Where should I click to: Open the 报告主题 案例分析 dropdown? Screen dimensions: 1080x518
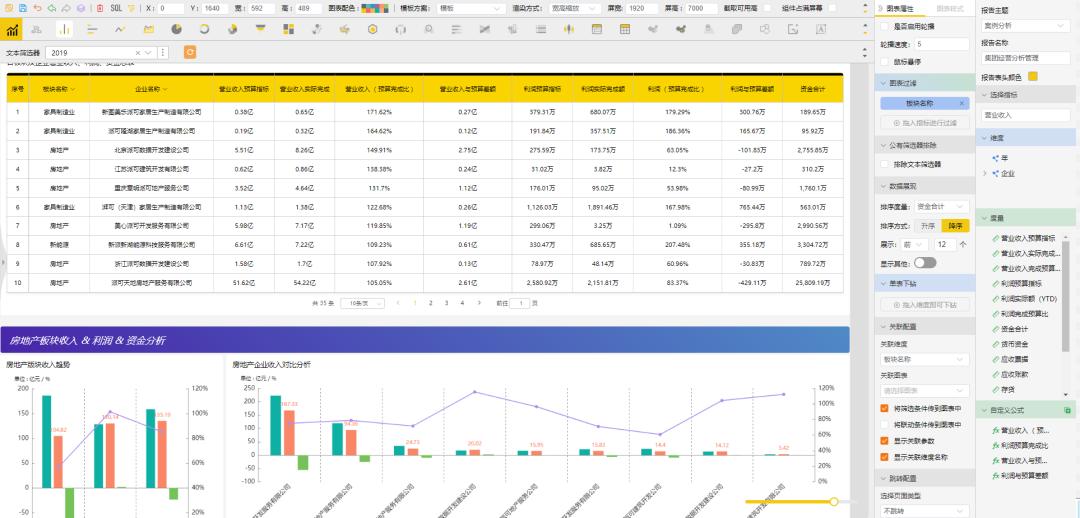[1026, 25]
